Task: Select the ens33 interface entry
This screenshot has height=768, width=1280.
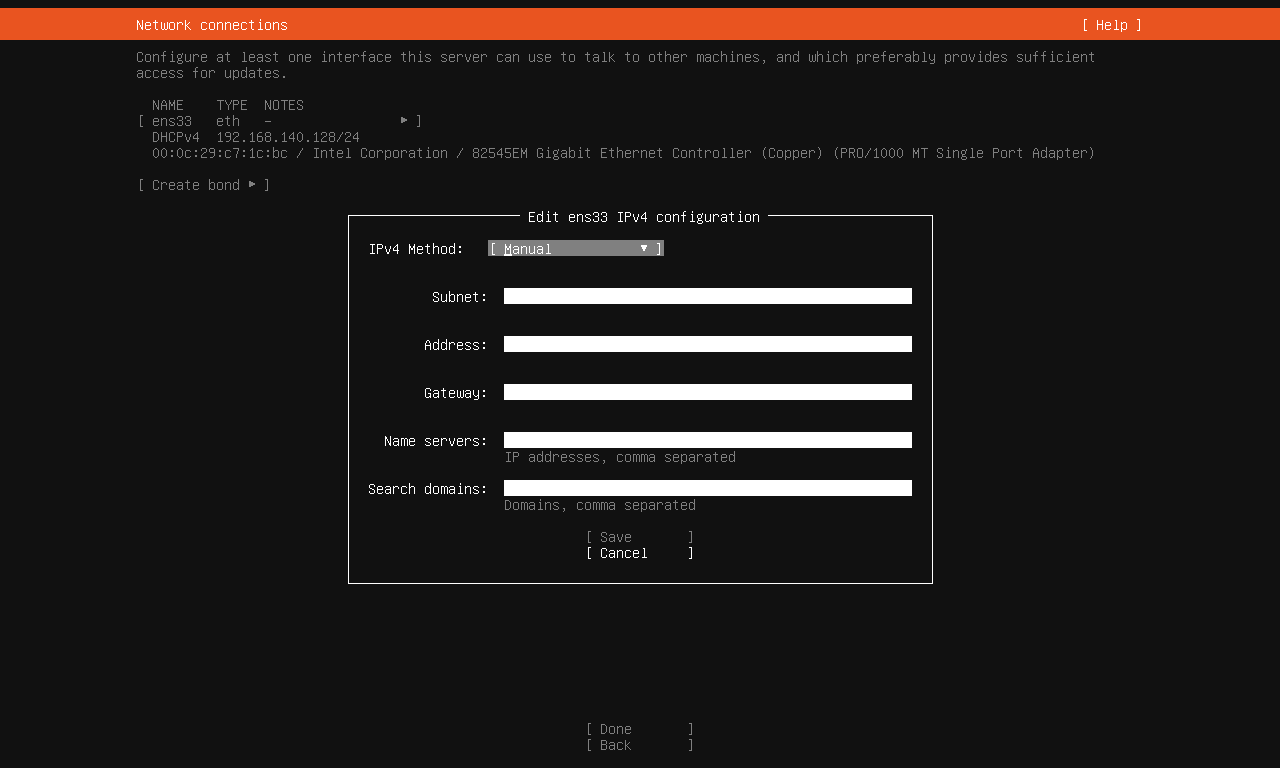Action: 171,120
